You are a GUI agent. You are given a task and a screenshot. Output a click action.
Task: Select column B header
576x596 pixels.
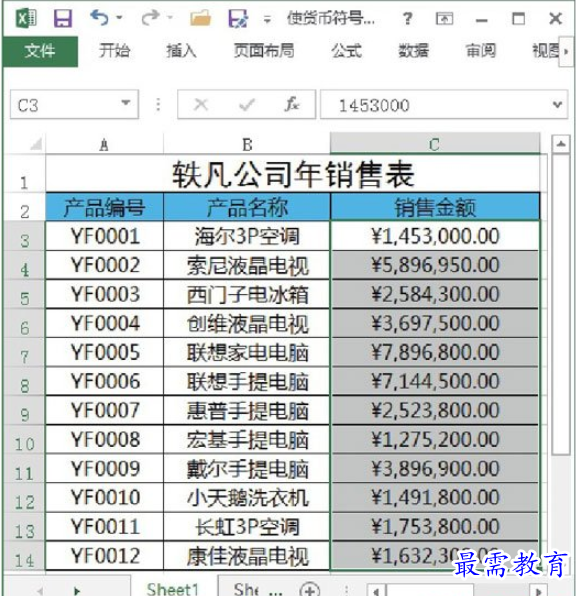coord(247,144)
